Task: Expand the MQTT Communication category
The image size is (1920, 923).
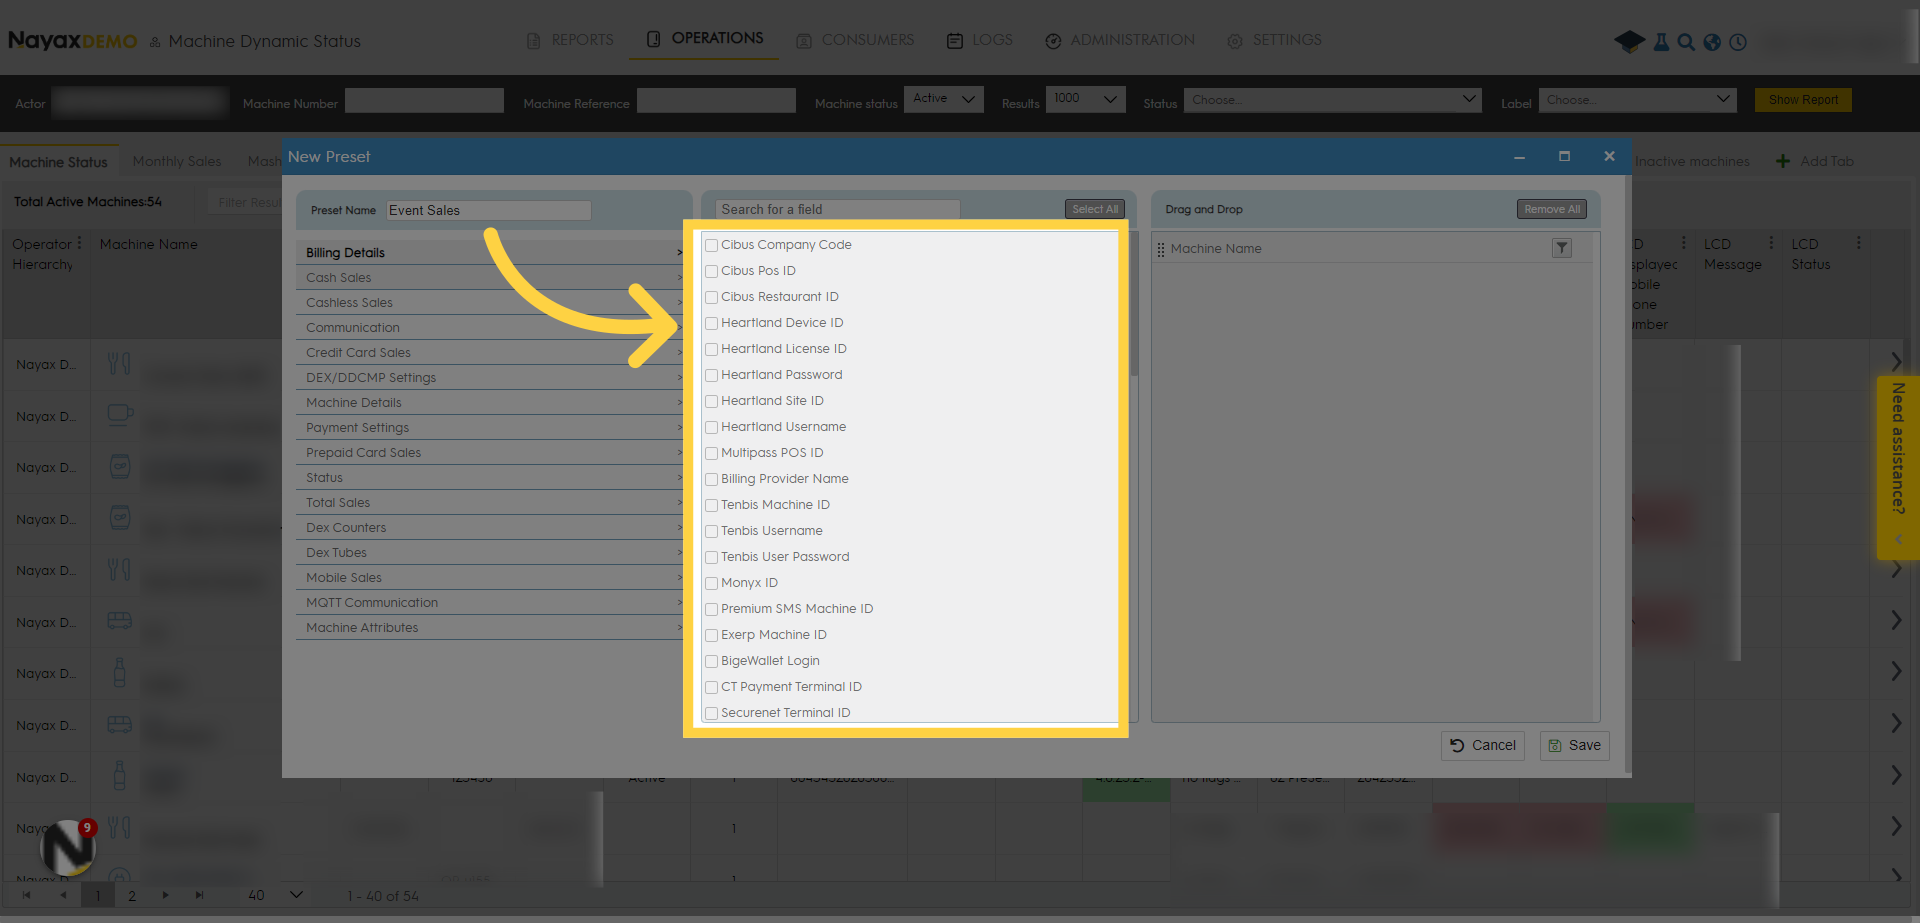Action: (x=490, y=603)
